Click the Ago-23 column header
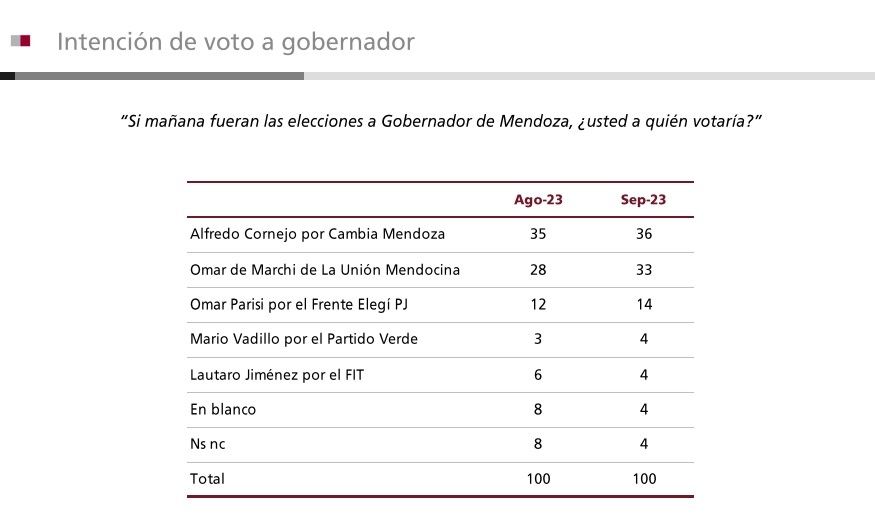This screenshot has height=514, width=875. point(538,200)
